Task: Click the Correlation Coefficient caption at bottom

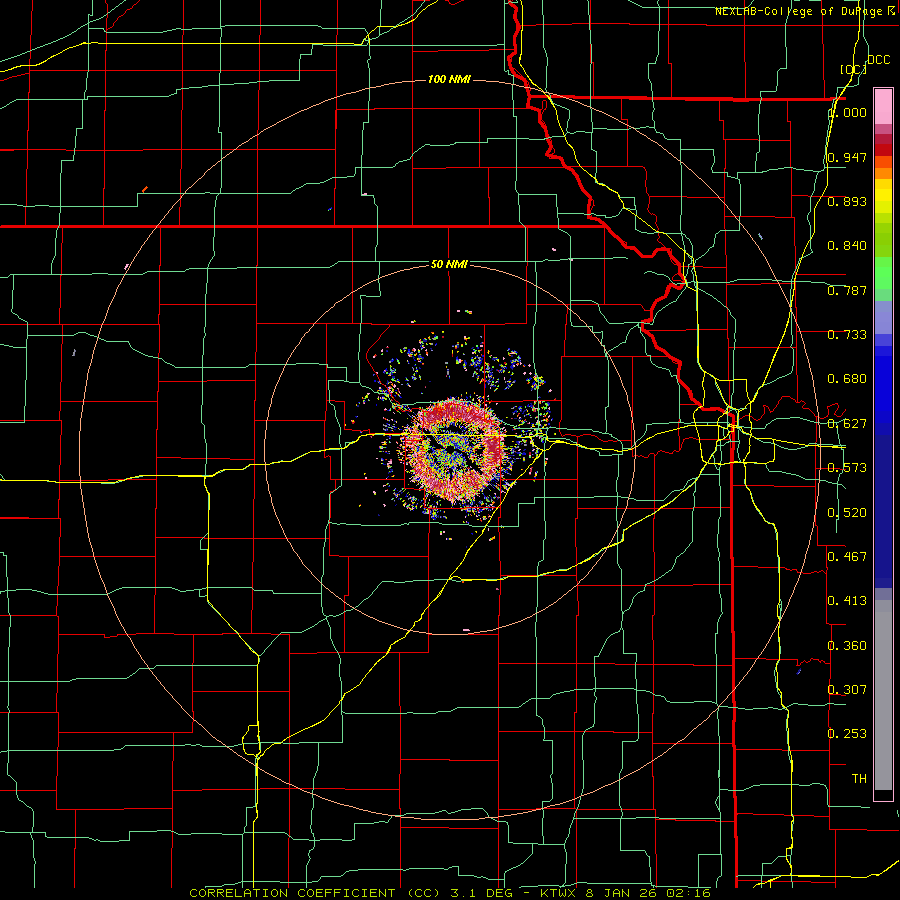Action: tap(450, 893)
